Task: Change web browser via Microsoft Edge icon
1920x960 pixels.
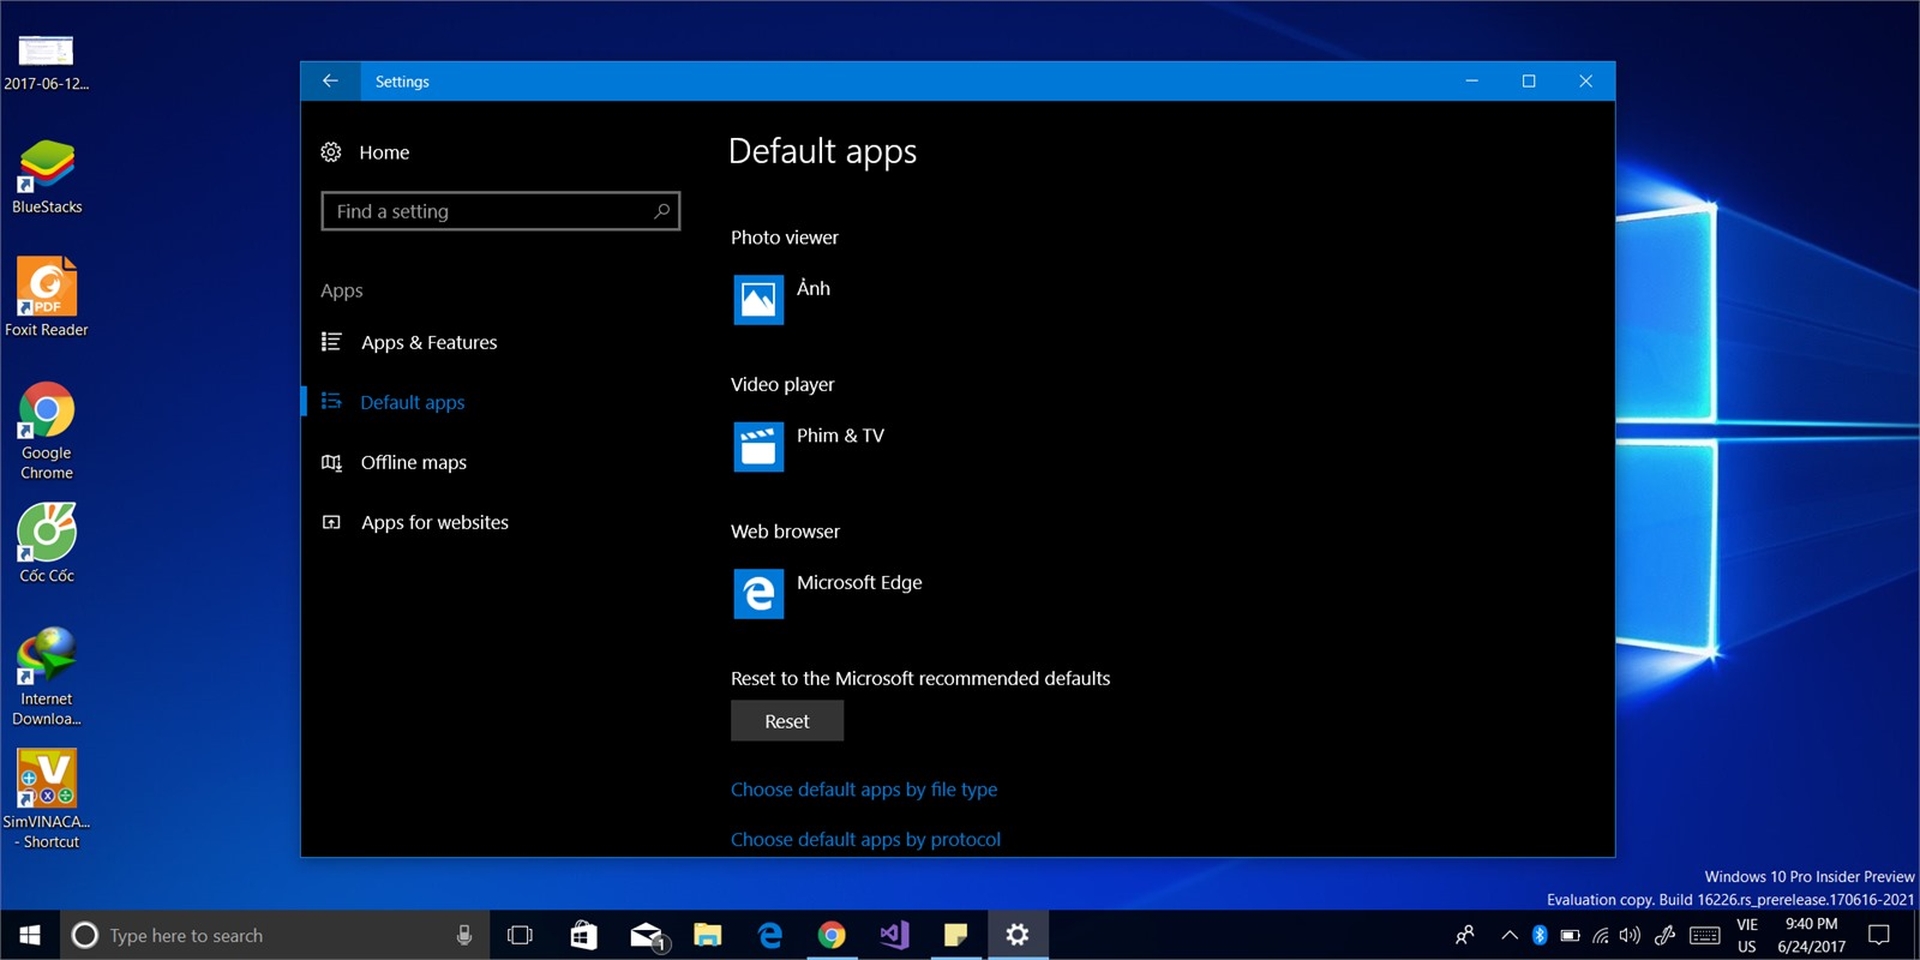Action: coord(758,593)
